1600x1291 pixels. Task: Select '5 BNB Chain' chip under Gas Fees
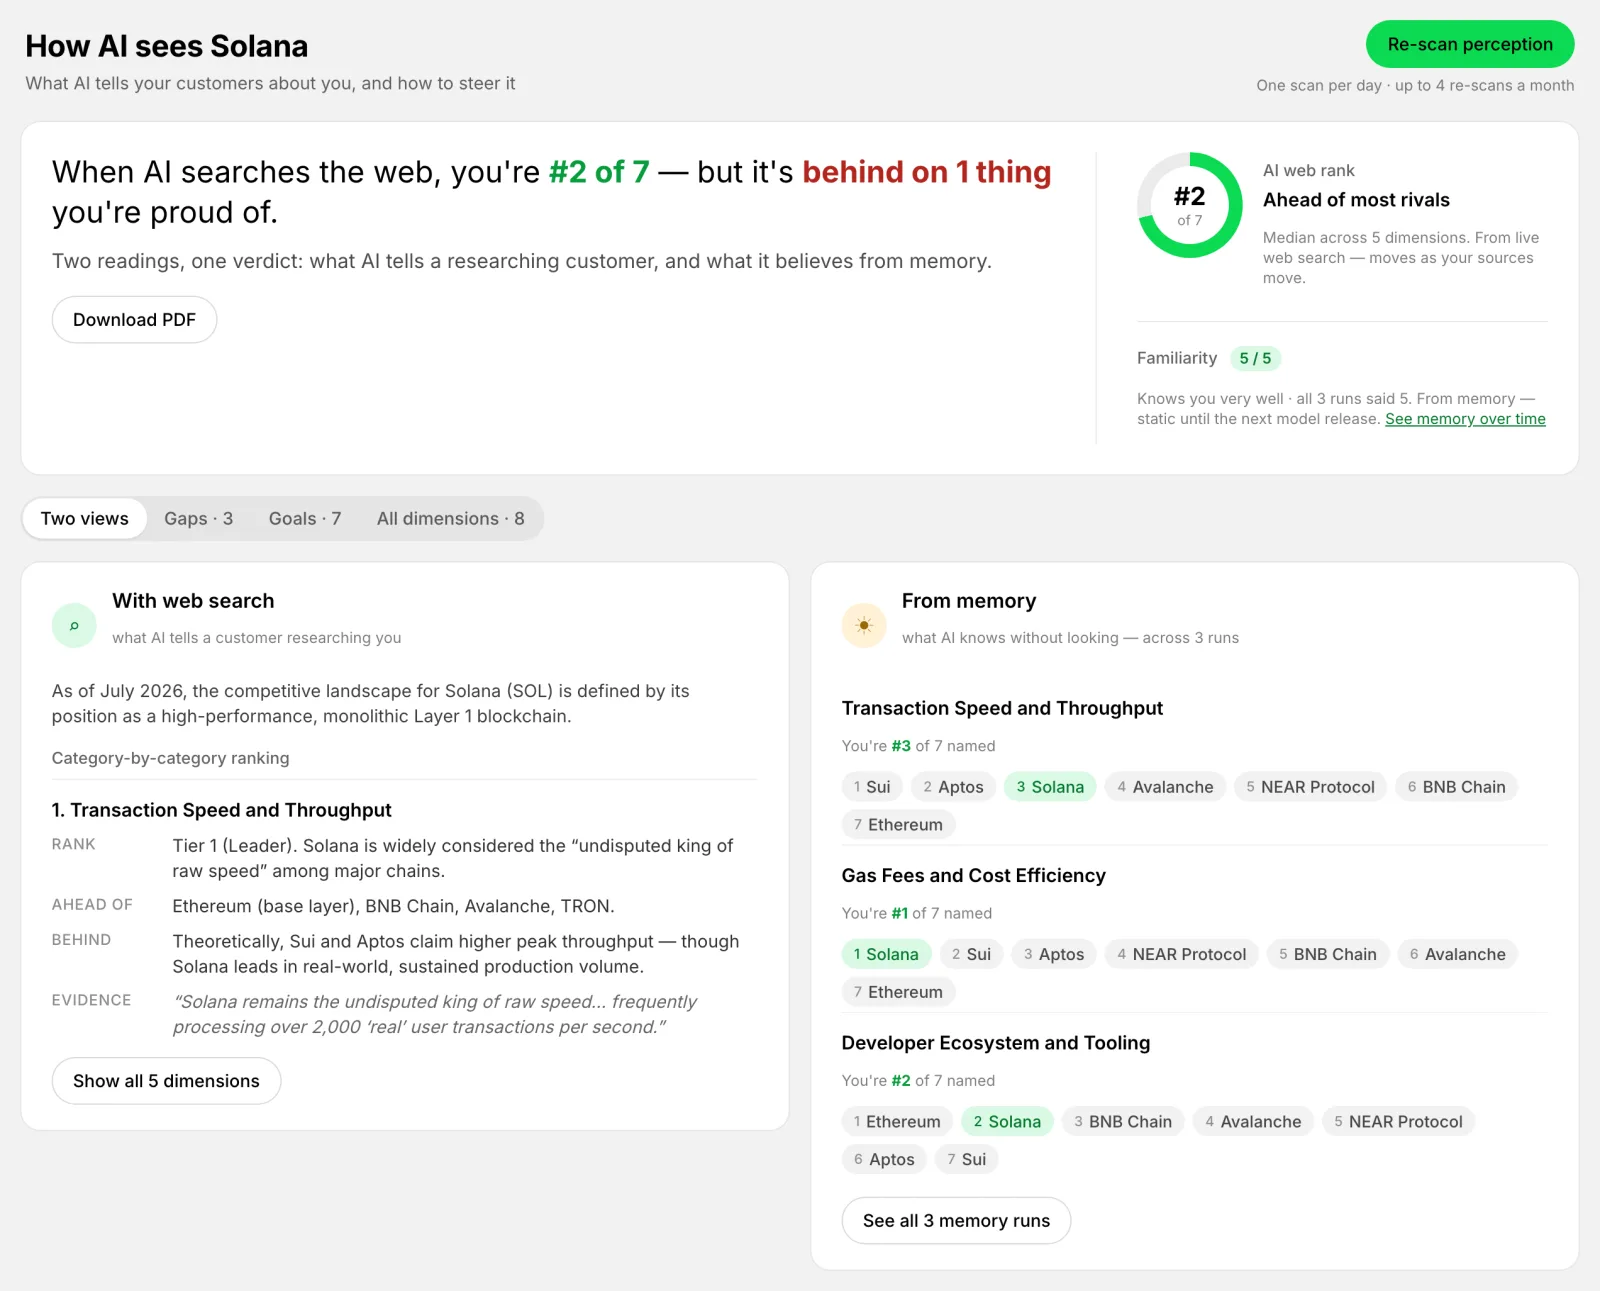point(1328,954)
